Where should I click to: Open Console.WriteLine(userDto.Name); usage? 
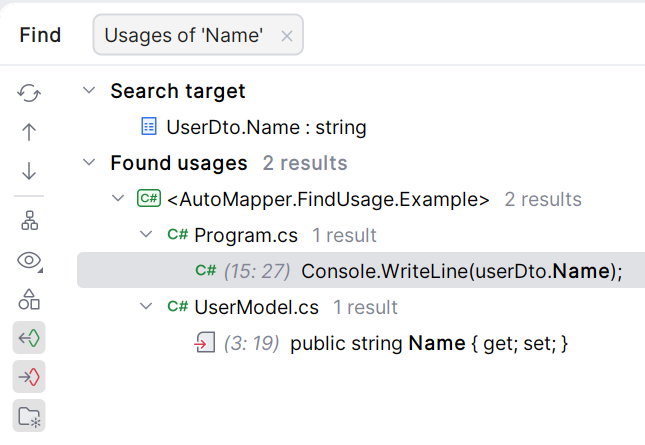point(462,271)
